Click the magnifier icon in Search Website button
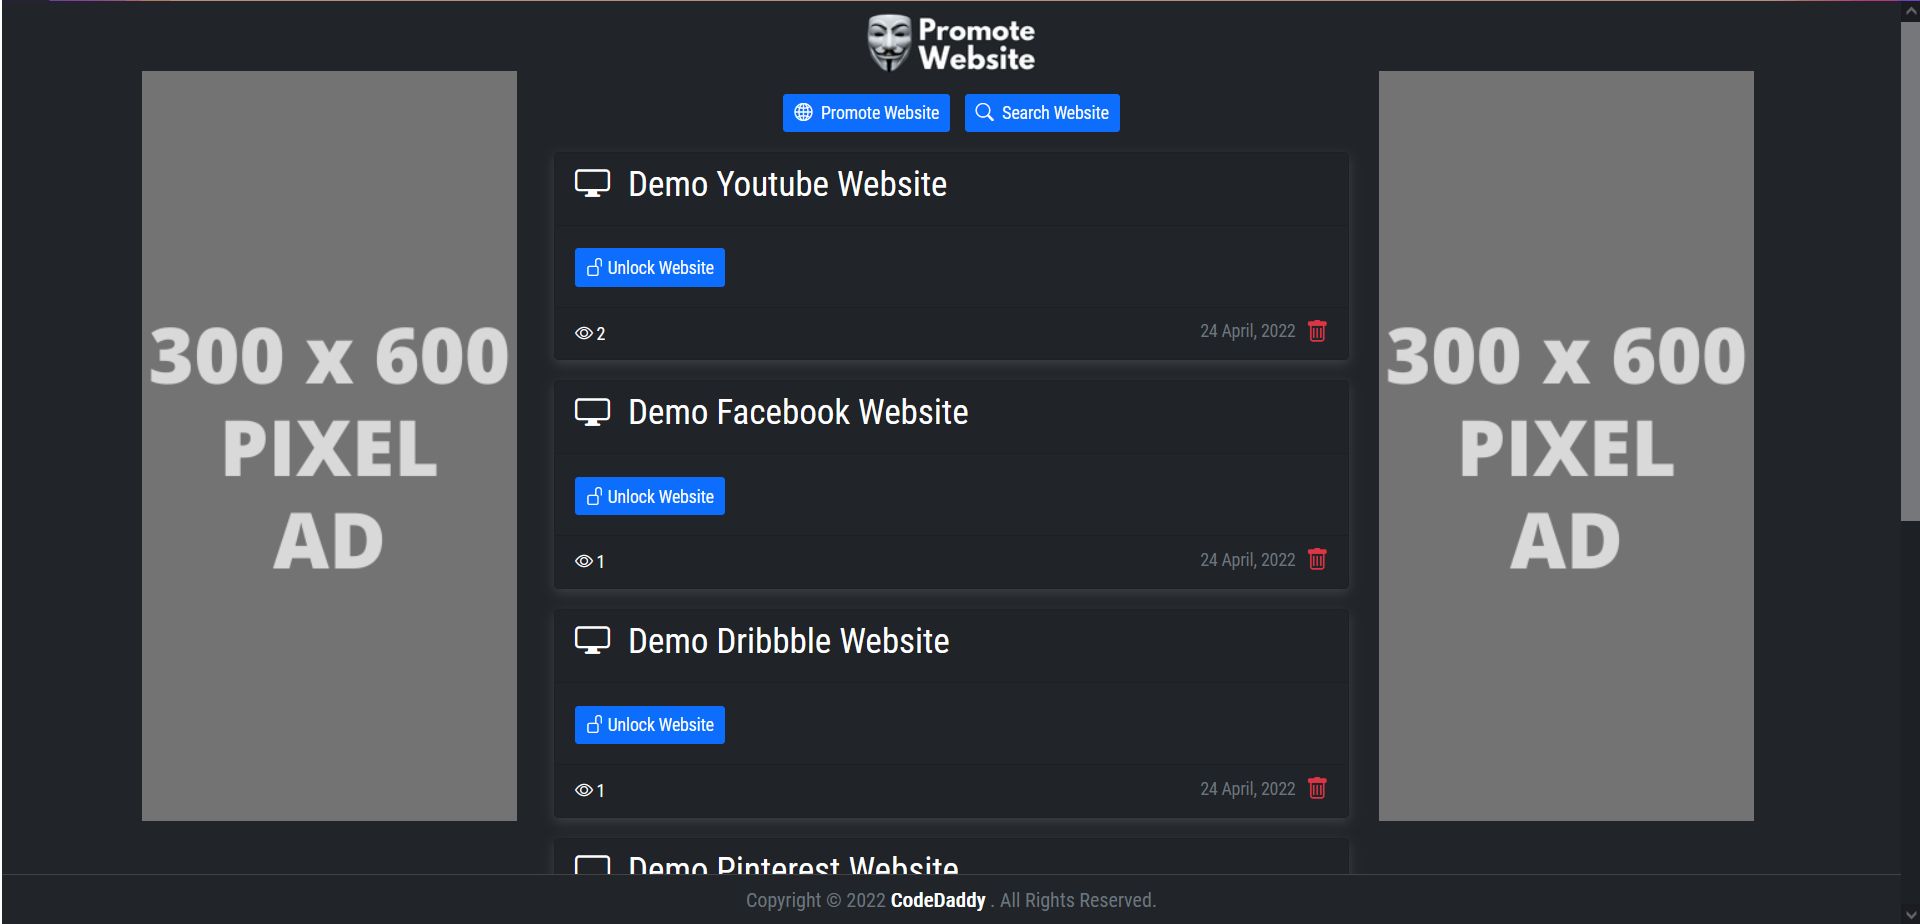 (984, 112)
